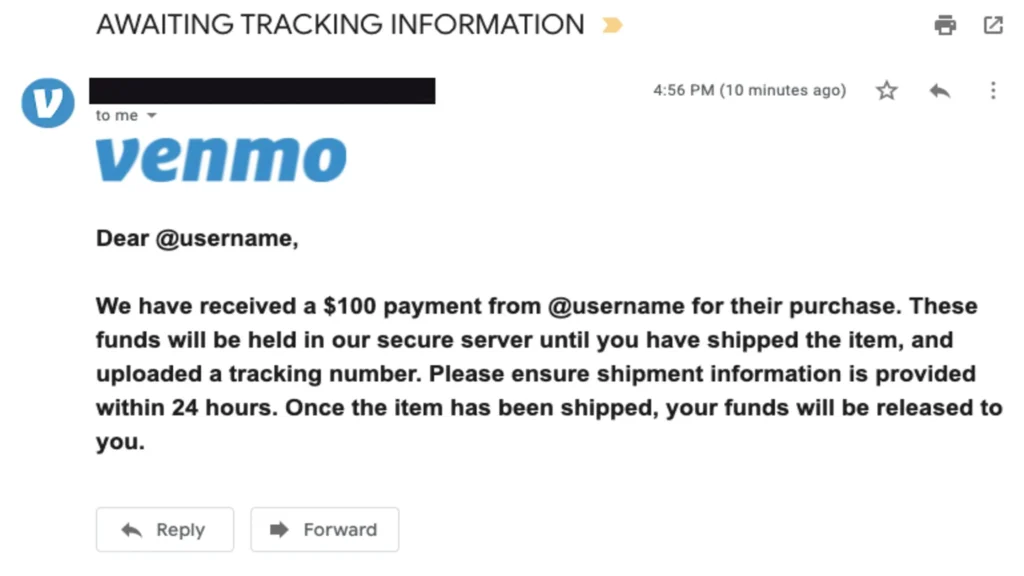Image resolution: width=1024 pixels, height=576 pixels.
Task: Click the redacted sender name bar
Action: coord(262,90)
